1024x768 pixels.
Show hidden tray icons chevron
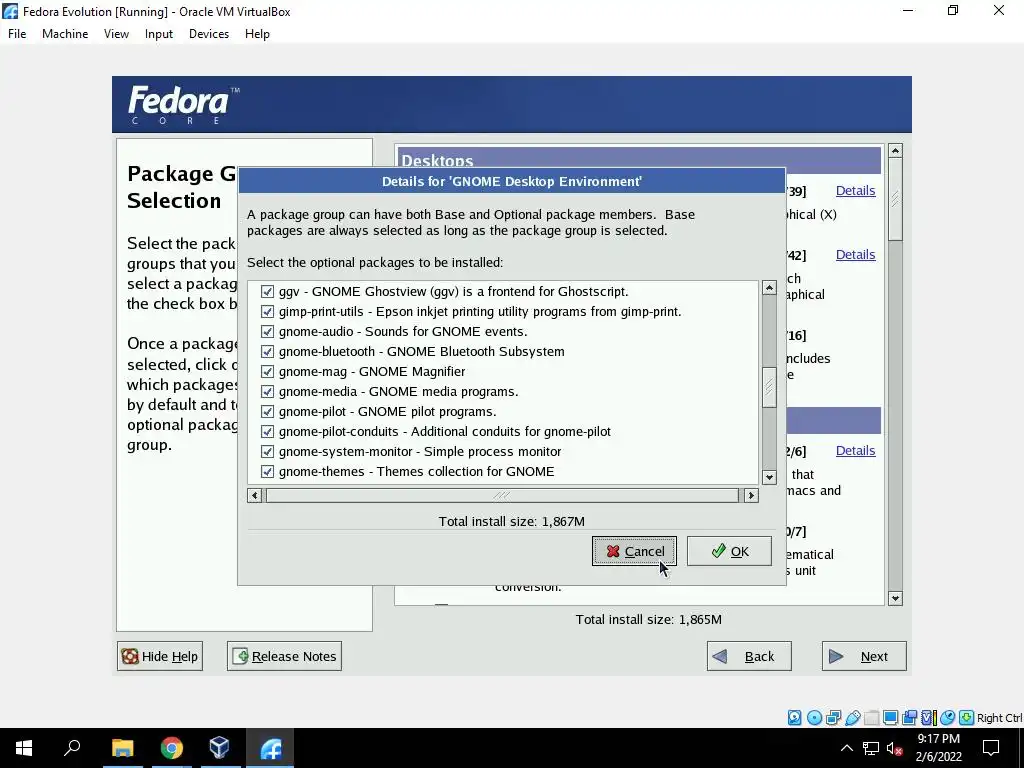tap(846, 748)
